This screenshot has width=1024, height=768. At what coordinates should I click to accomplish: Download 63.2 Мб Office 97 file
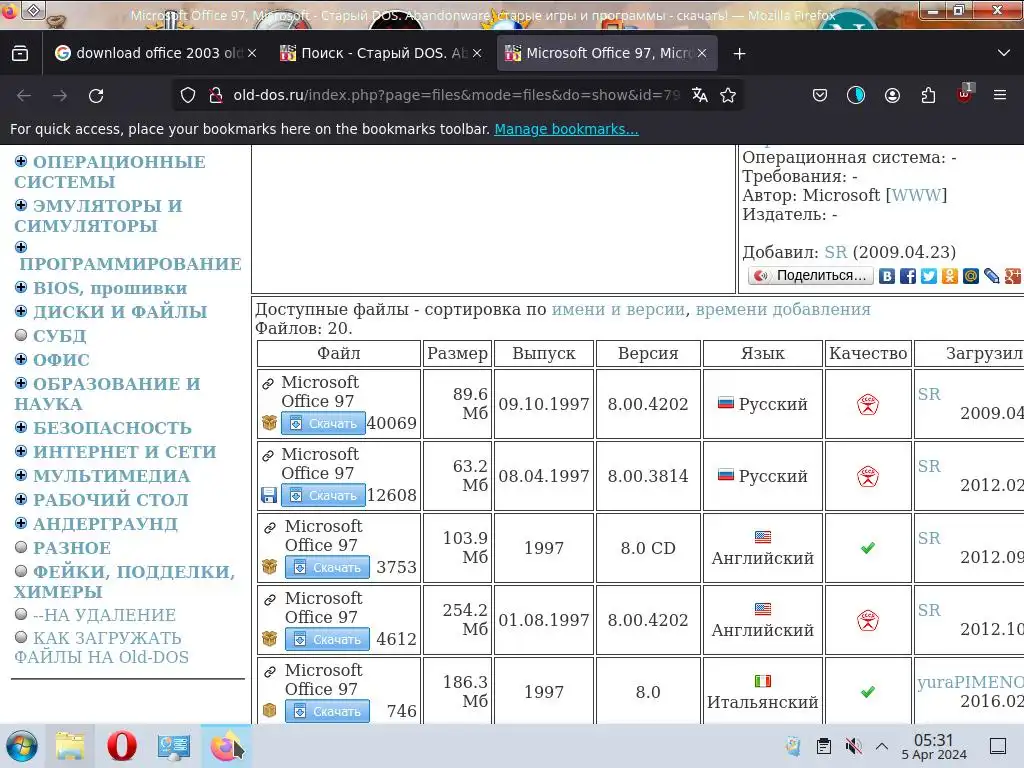pyautogui.click(x=323, y=496)
